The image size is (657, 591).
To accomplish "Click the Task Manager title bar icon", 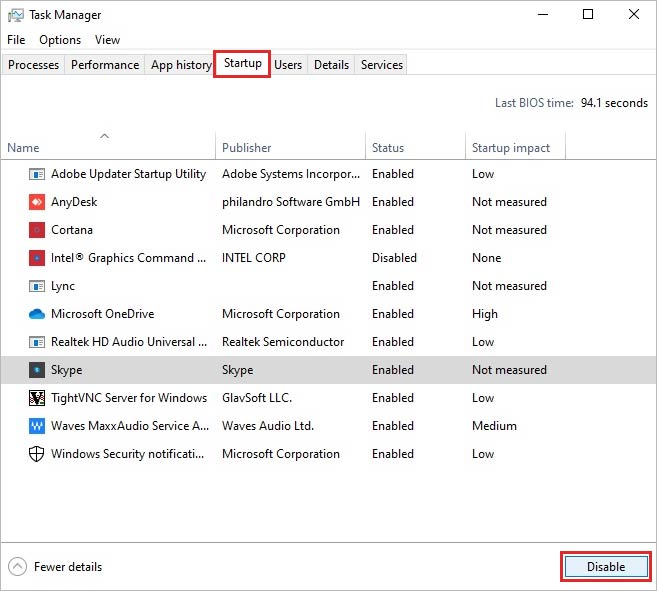I will [16, 16].
